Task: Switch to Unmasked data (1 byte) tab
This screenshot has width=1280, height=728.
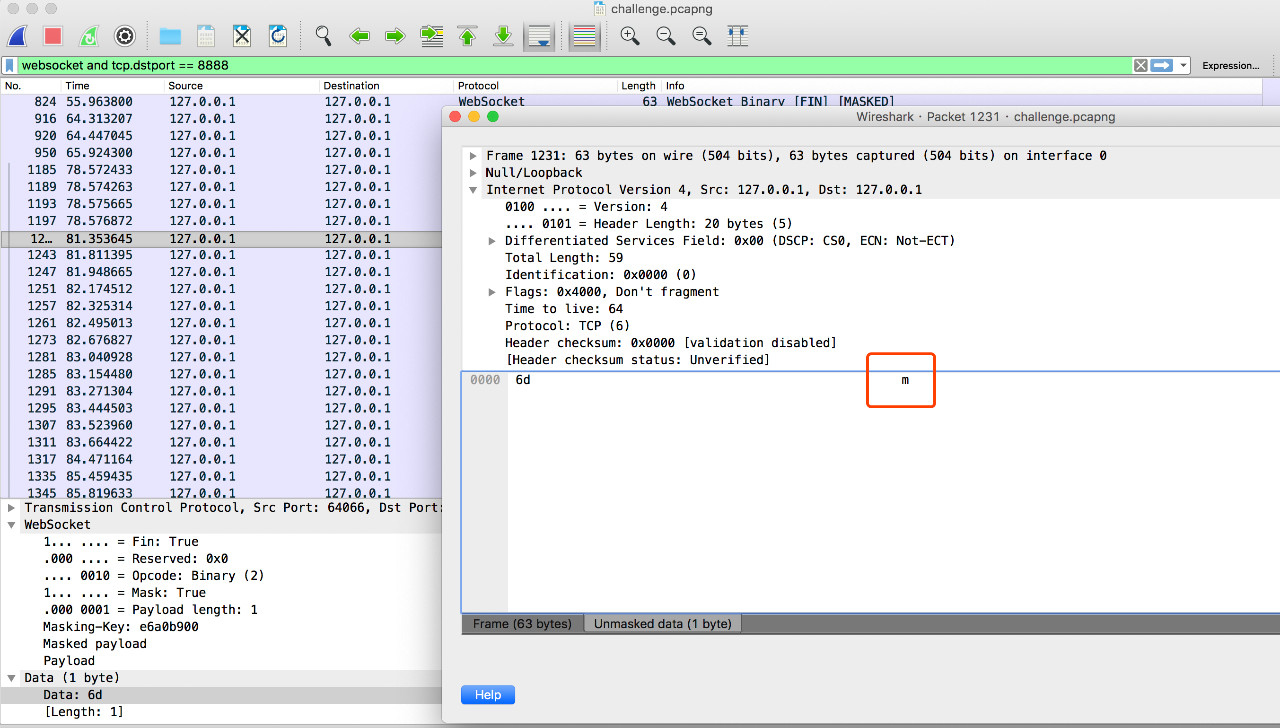Action: click(x=663, y=624)
